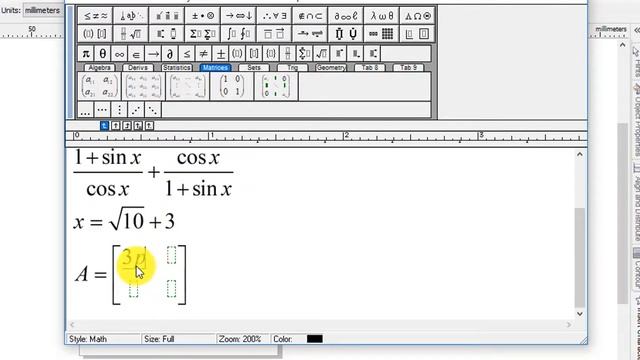Insert the 2x2 identity matrix template
This screenshot has width=640, height=360.
click(x=231, y=86)
